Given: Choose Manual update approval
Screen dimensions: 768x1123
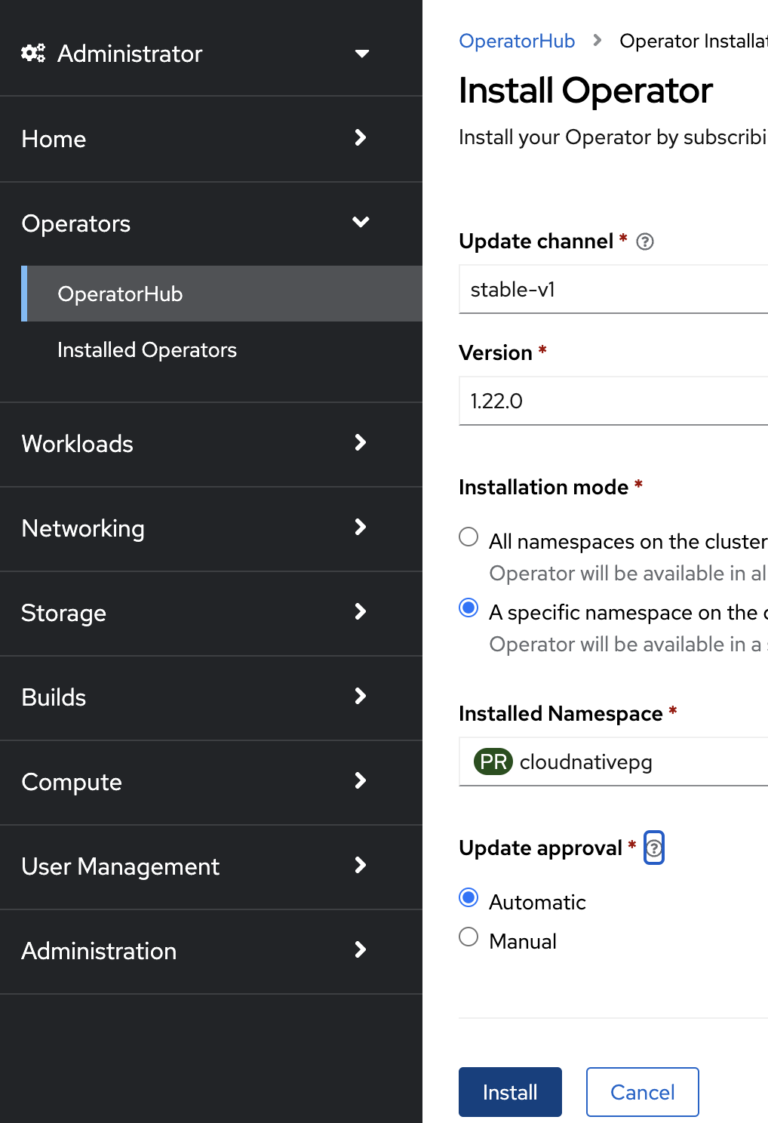Looking at the screenshot, I should 468,938.
